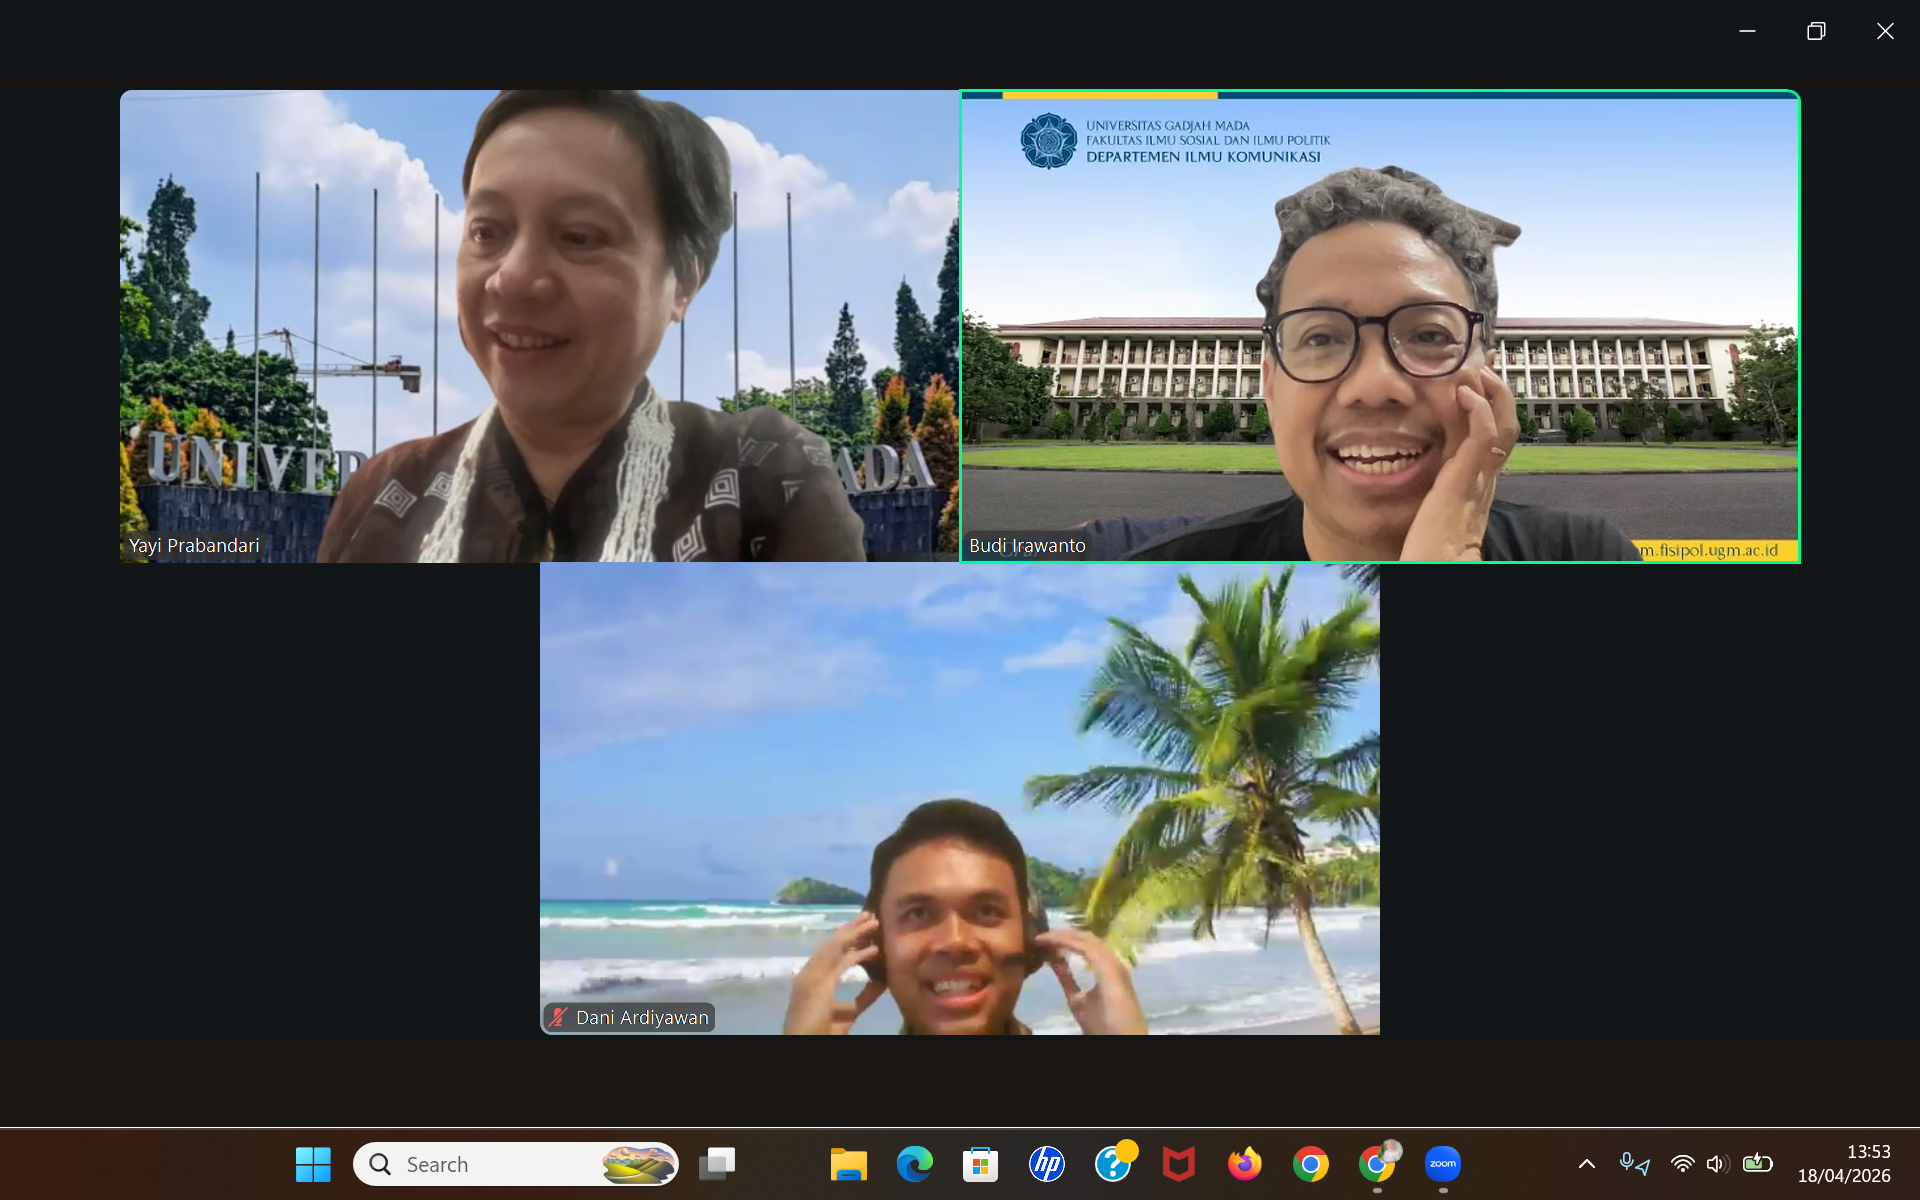
Task: Open the clock and date calendar flyout
Action: click(1843, 1164)
